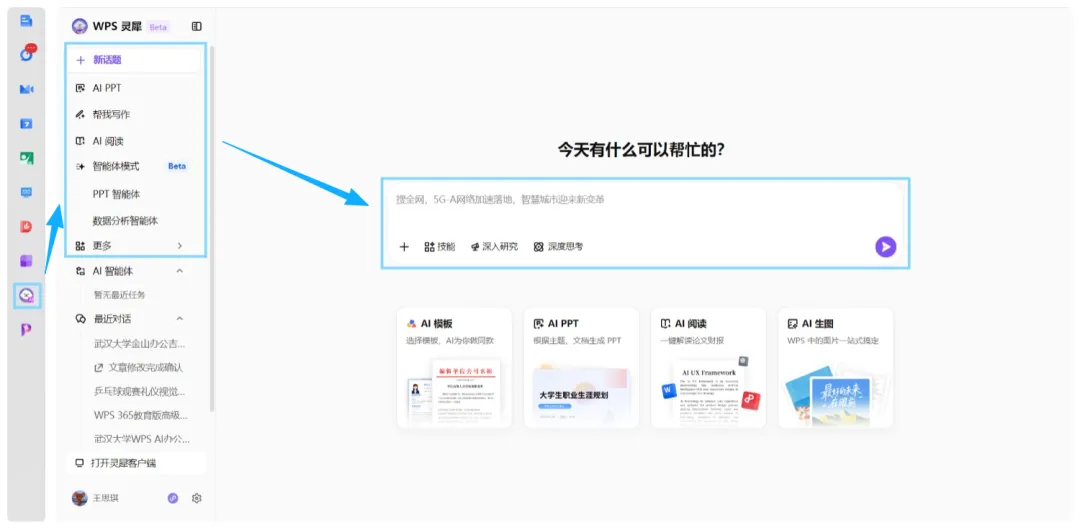The width and height of the screenshot is (1080, 528).
Task: Click the purple membership icon beside settings
Action: (173, 498)
